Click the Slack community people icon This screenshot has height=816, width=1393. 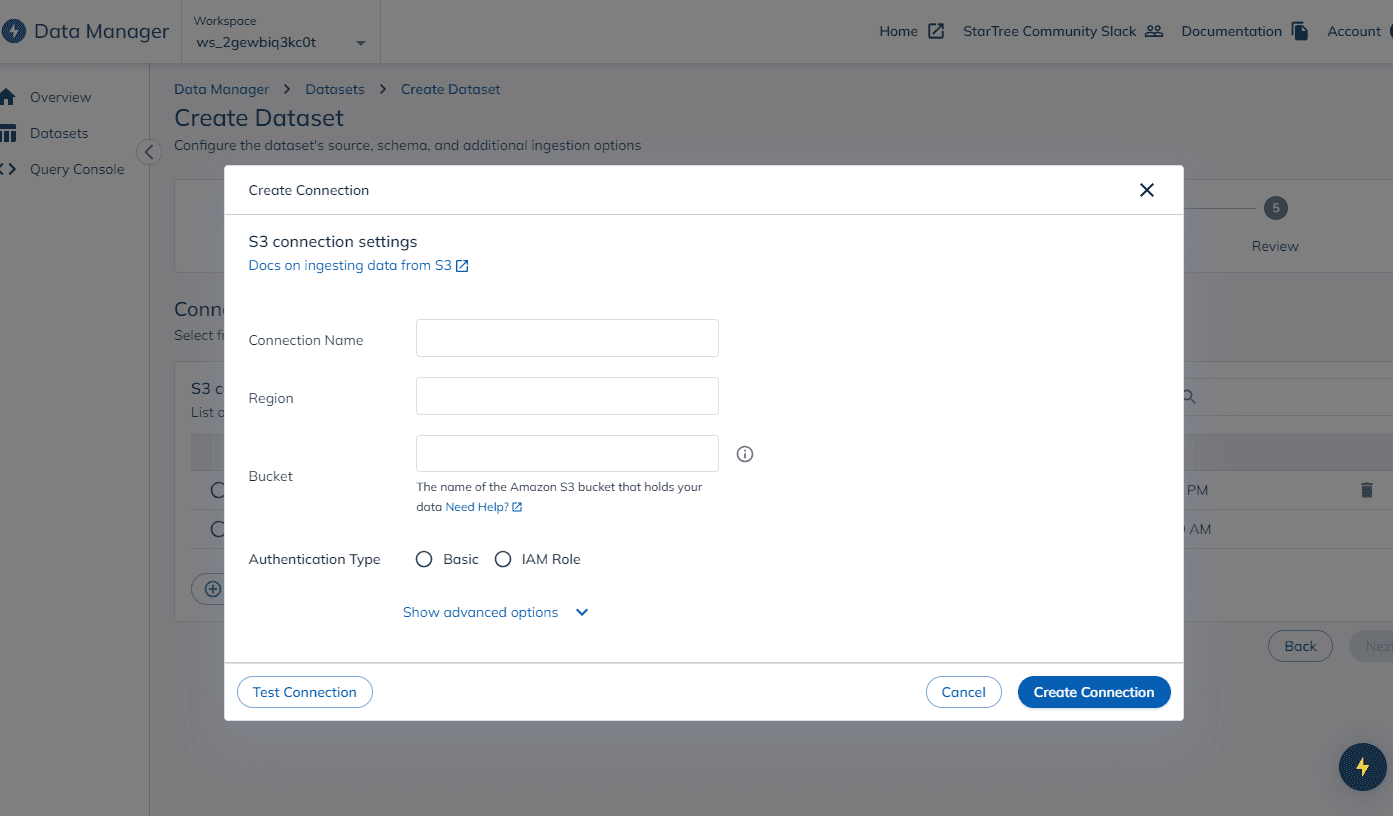point(1154,30)
